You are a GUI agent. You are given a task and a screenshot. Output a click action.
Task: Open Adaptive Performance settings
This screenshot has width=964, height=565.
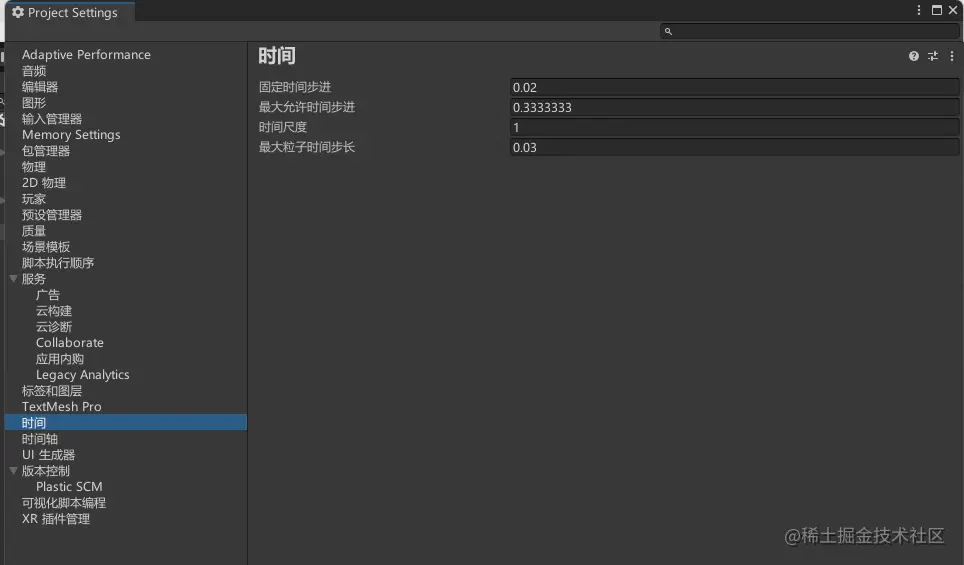pyautogui.click(x=86, y=55)
